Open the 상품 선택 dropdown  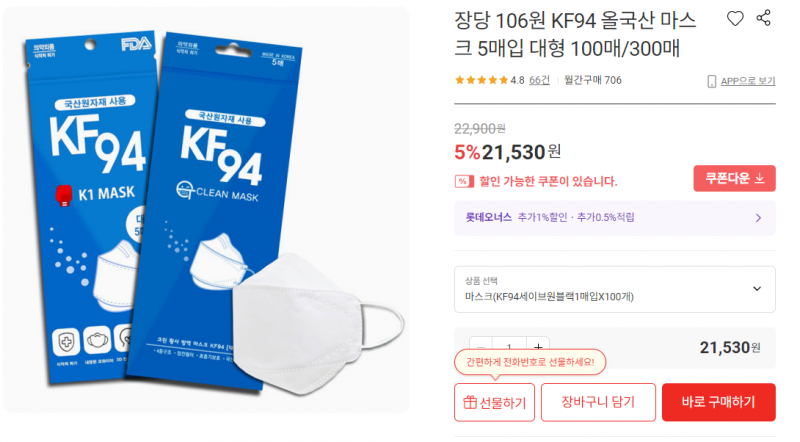click(615, 289)
